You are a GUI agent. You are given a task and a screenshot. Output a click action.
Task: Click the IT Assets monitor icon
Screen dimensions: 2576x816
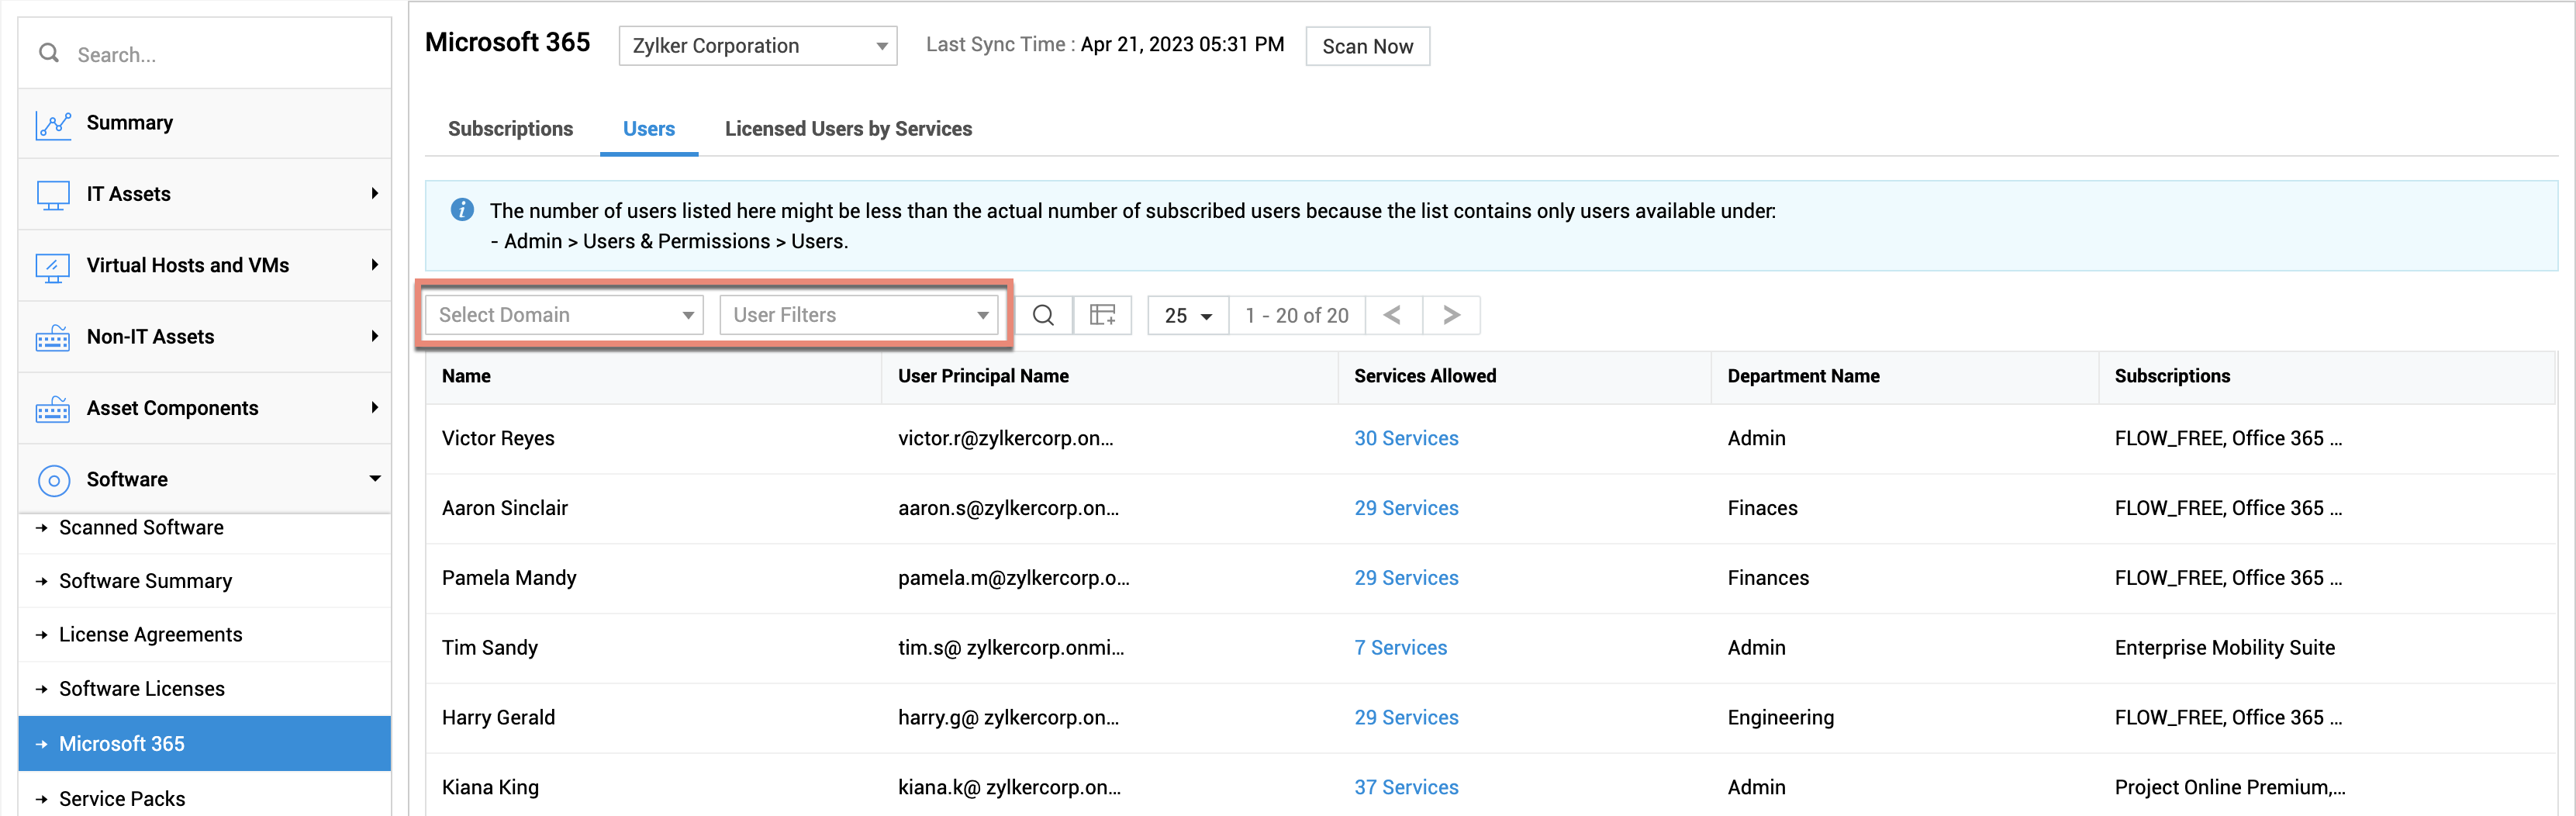pos(53,195)
